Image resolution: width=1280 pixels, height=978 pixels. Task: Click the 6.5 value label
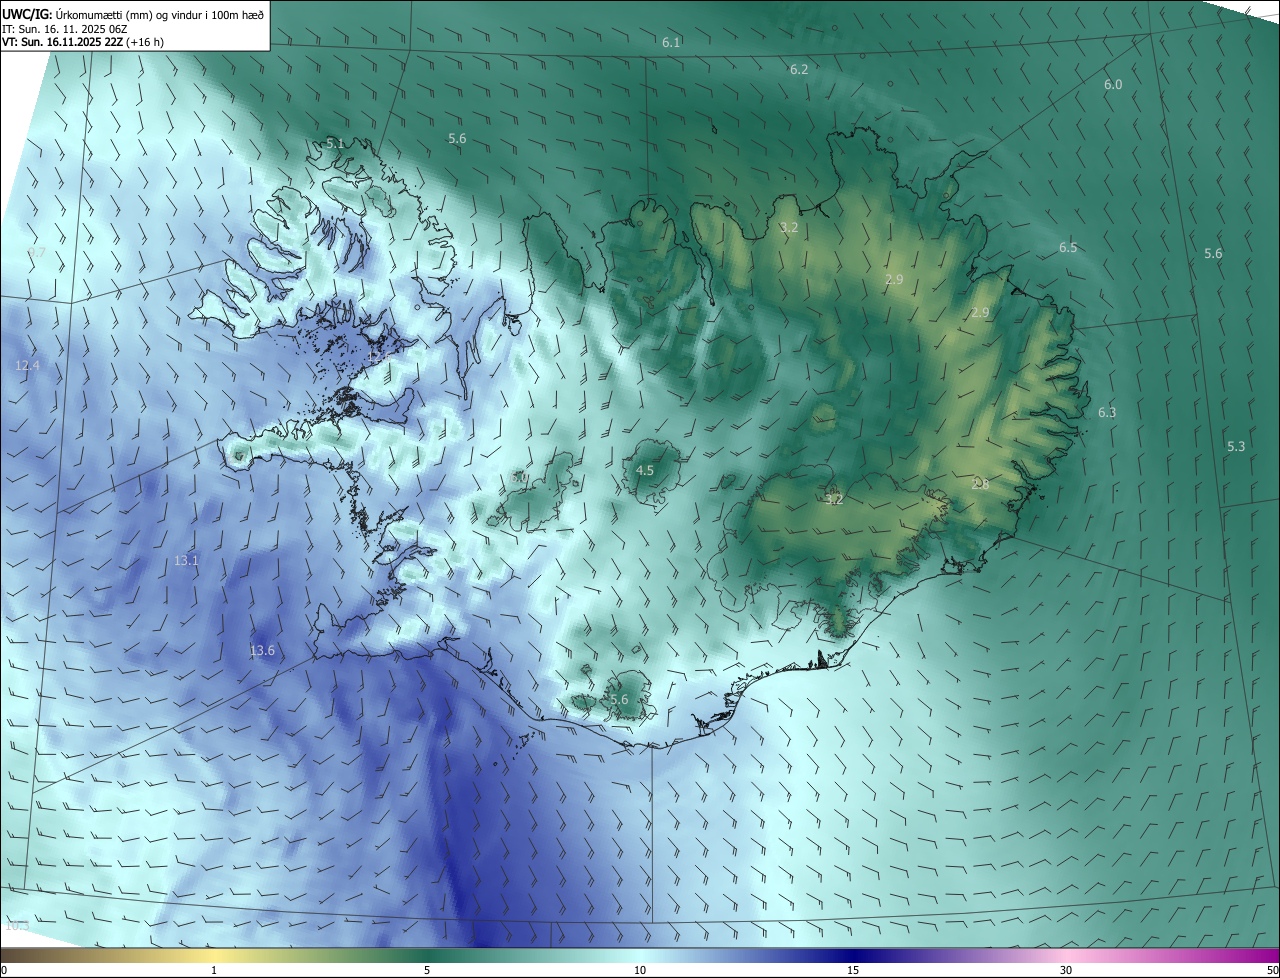click(x=1068, y=247)
